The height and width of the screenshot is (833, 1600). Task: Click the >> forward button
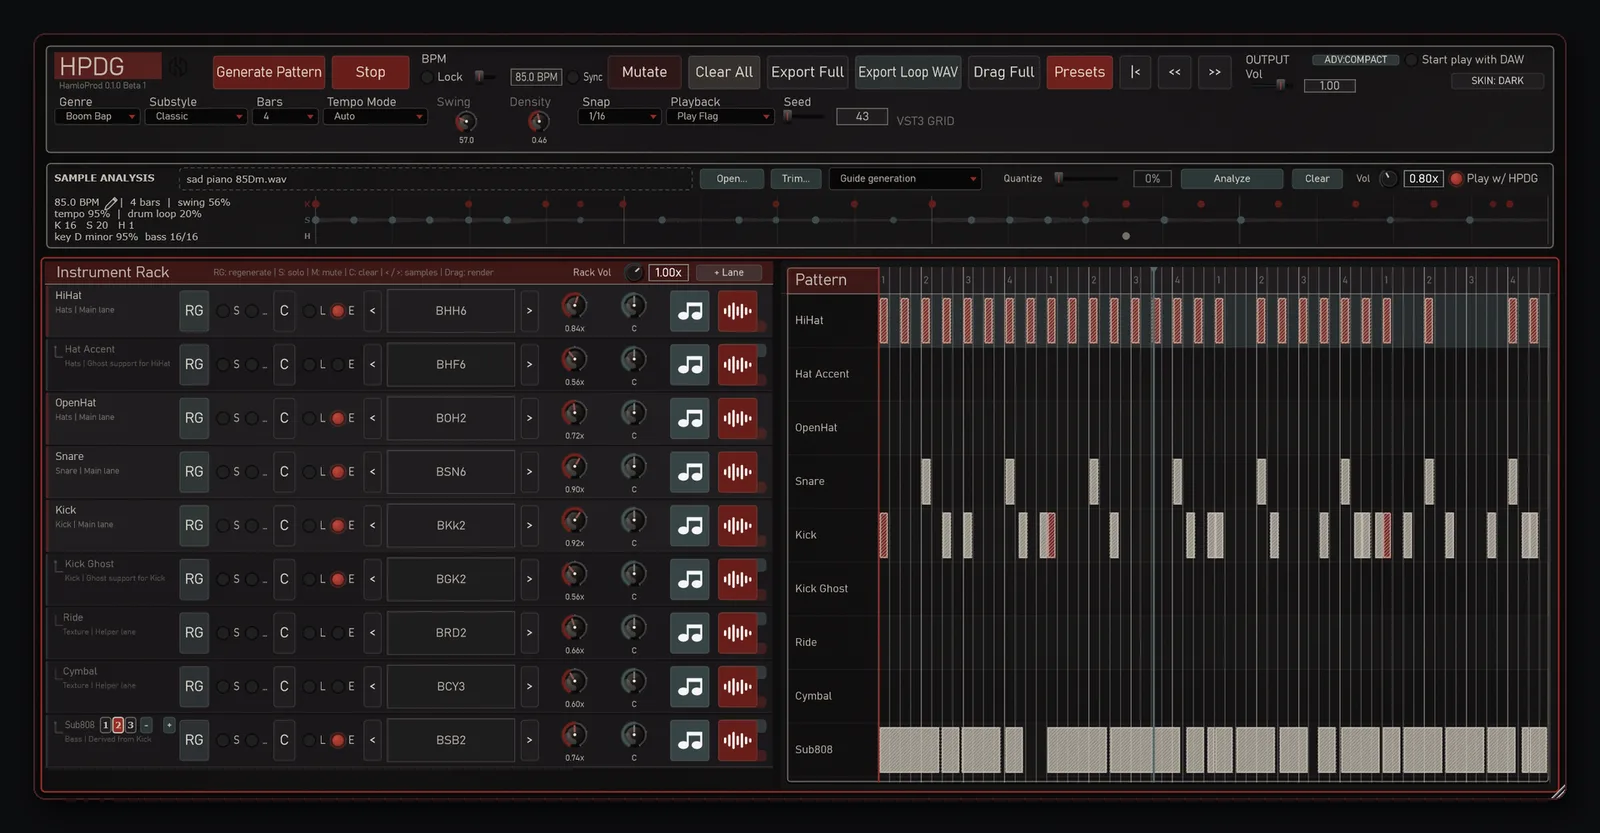1215,72
